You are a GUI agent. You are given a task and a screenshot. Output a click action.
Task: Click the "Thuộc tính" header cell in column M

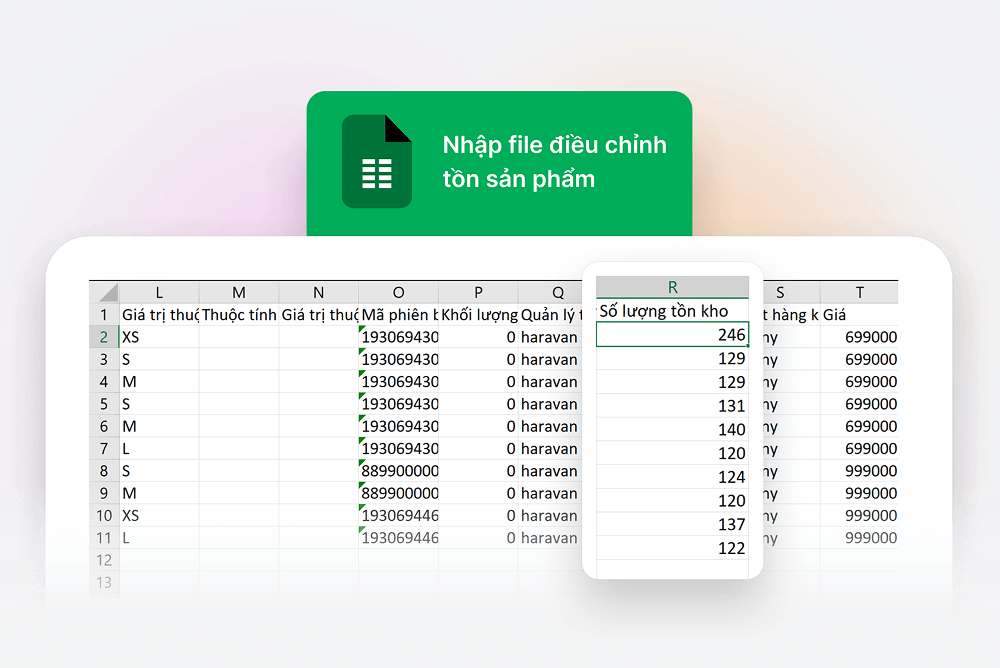click(x=239, y=315)
